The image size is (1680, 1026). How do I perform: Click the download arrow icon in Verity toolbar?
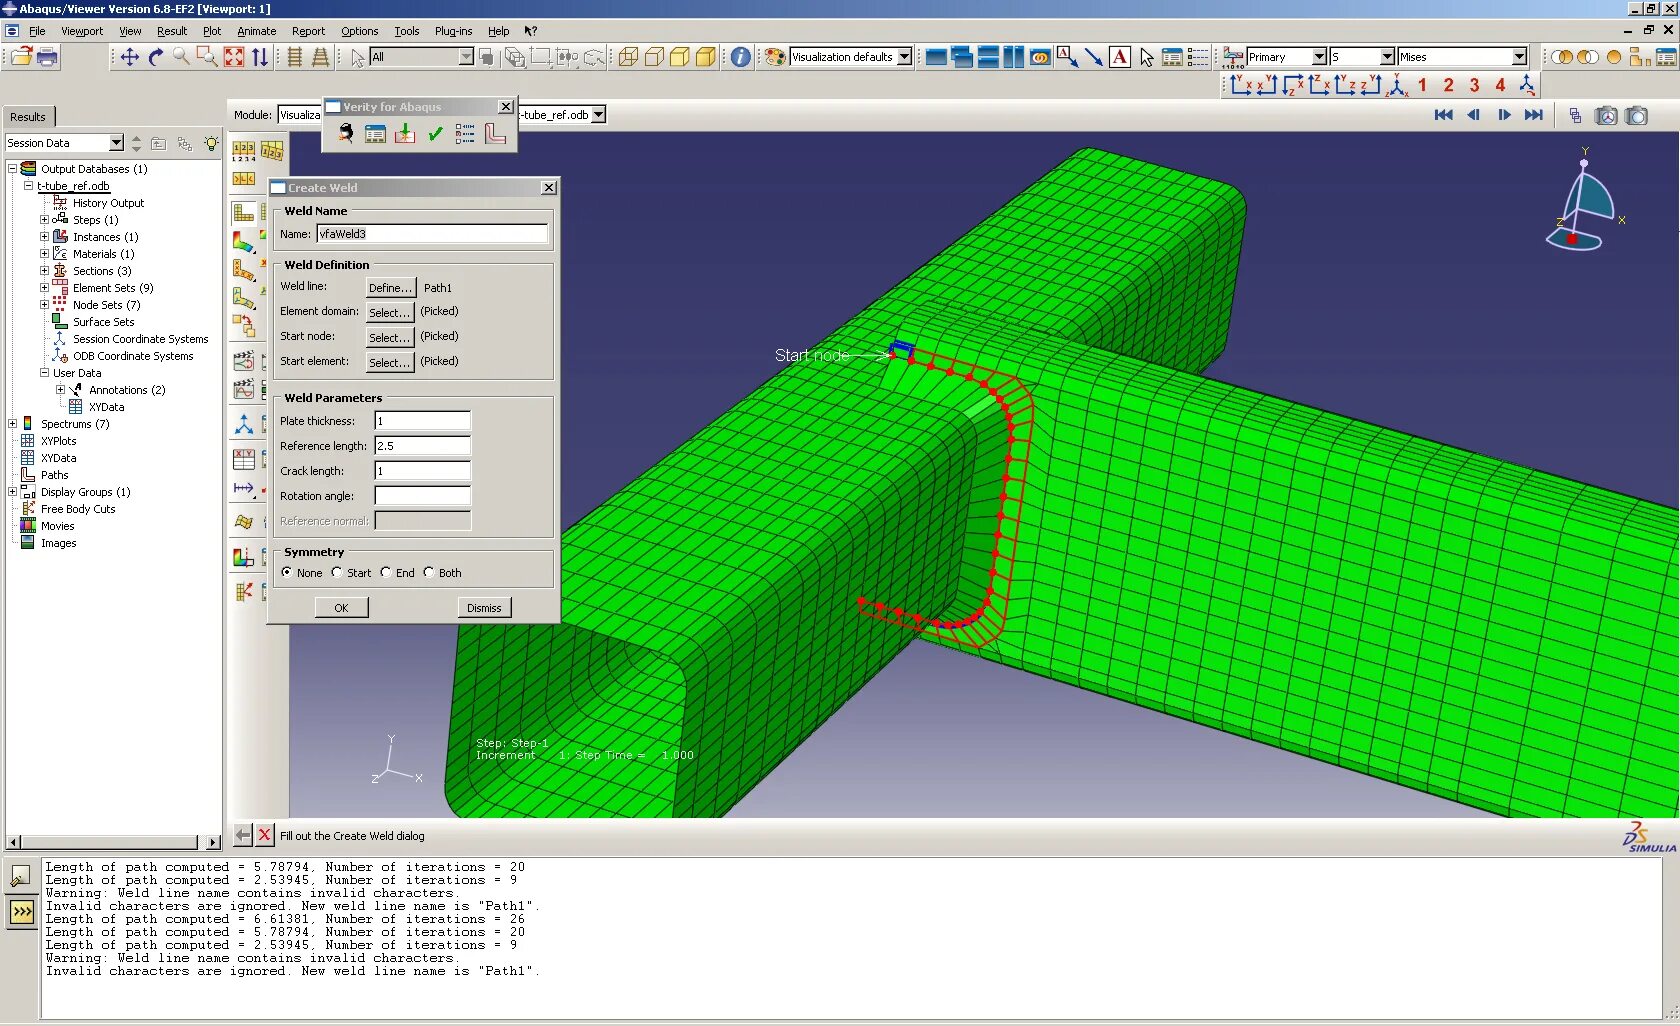[x=405, y=133]
